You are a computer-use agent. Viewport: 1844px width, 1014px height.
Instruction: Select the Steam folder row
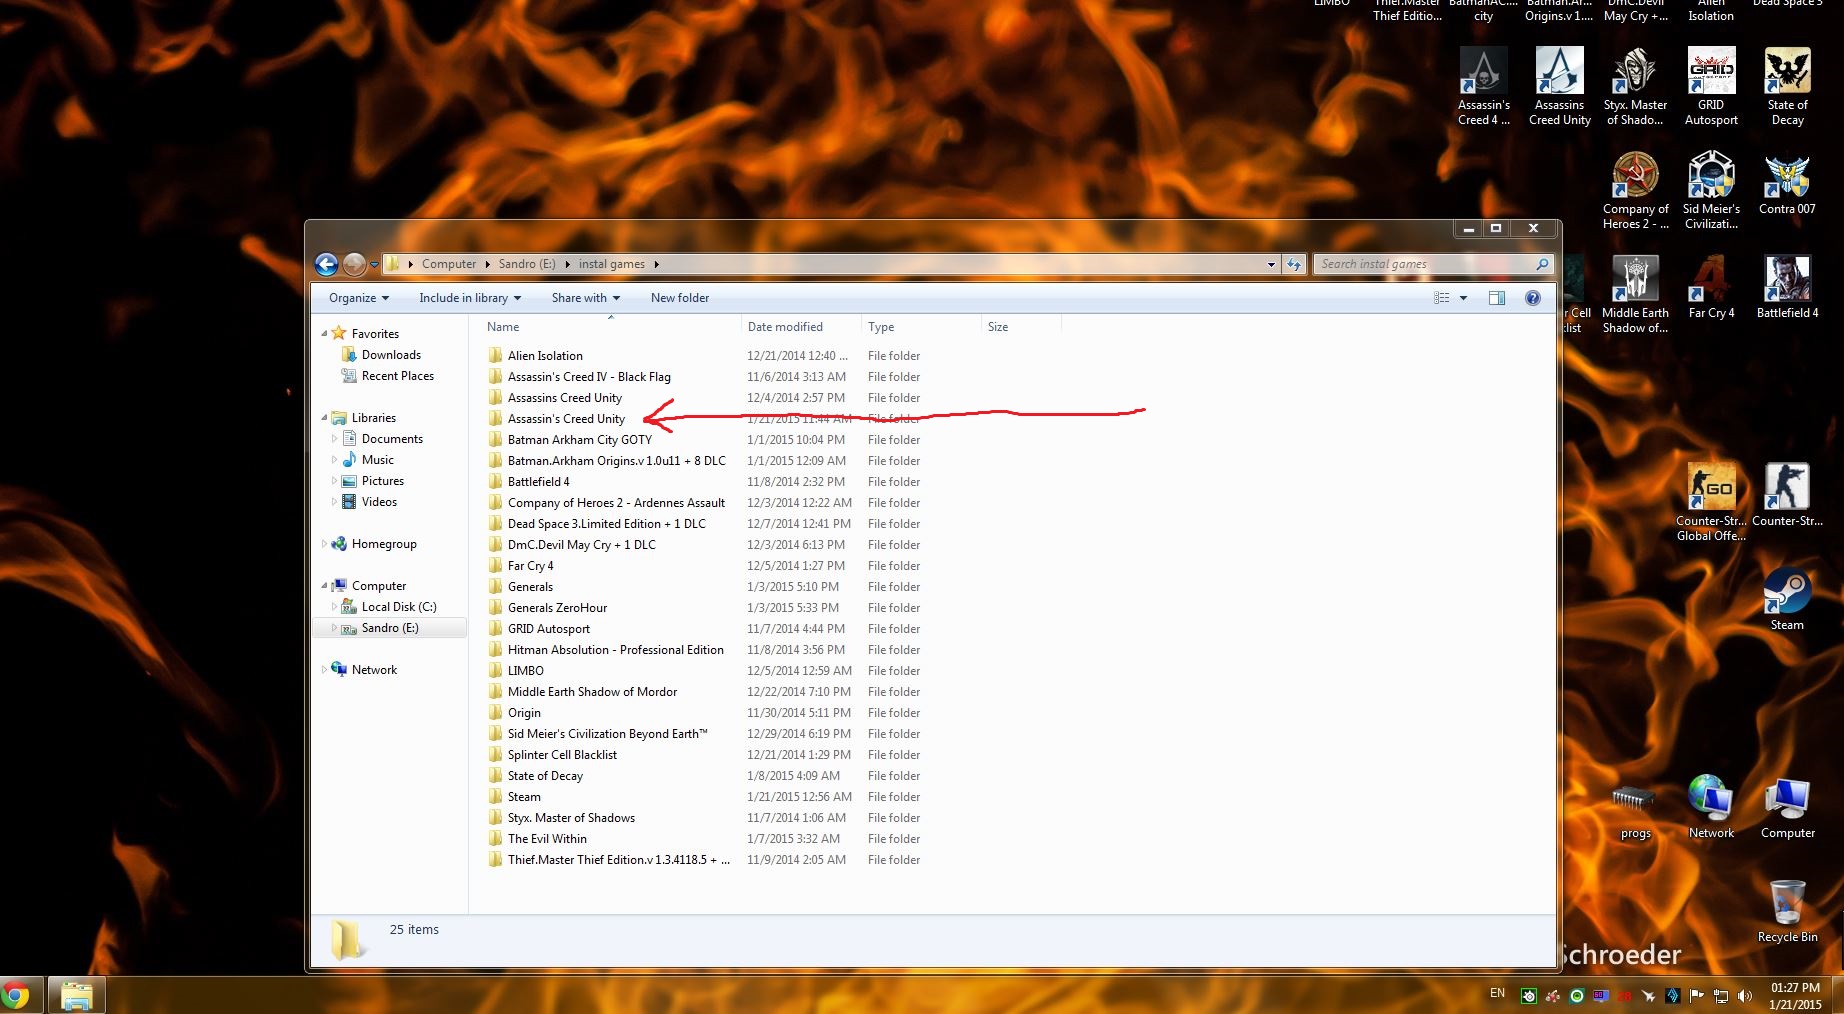click(524, 797)
